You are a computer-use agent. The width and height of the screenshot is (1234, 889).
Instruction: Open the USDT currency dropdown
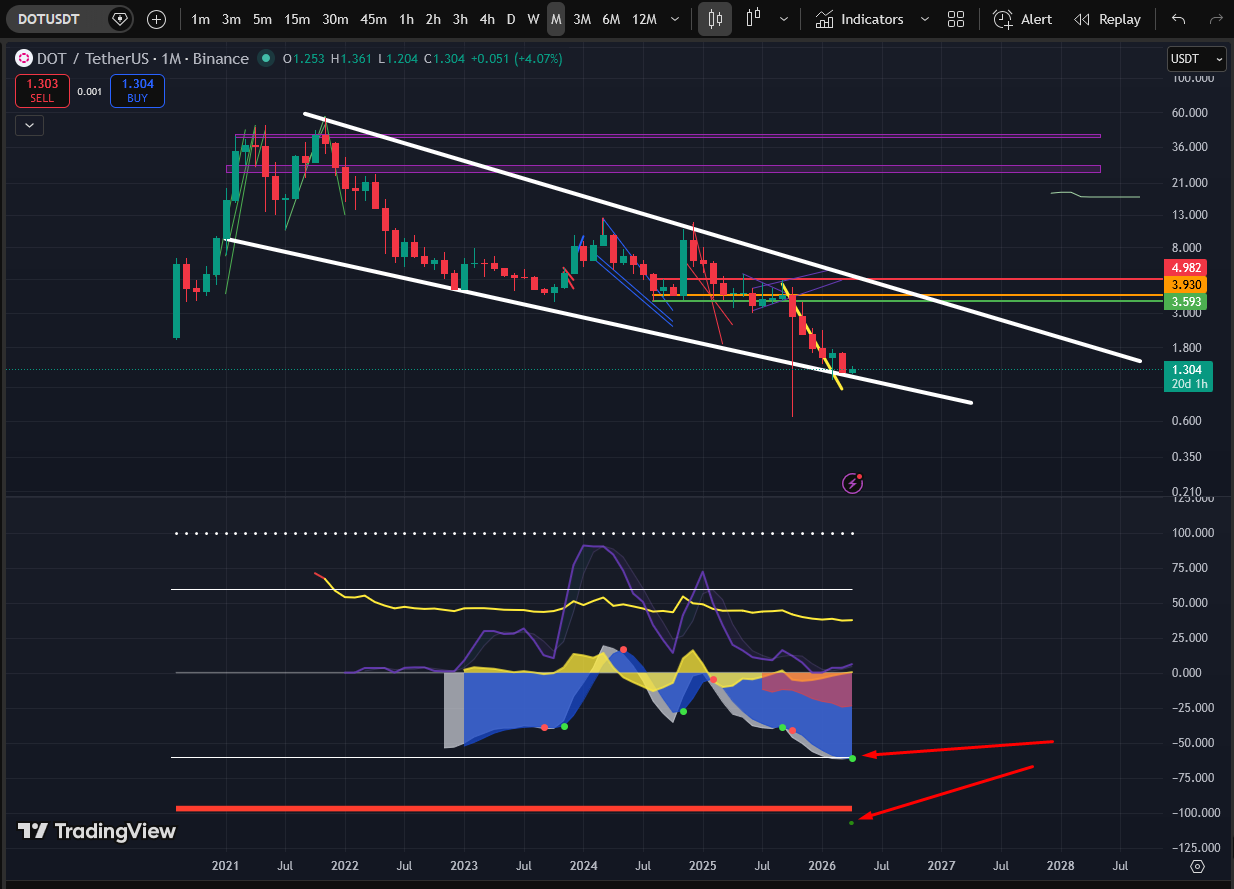pos(1196,59)
